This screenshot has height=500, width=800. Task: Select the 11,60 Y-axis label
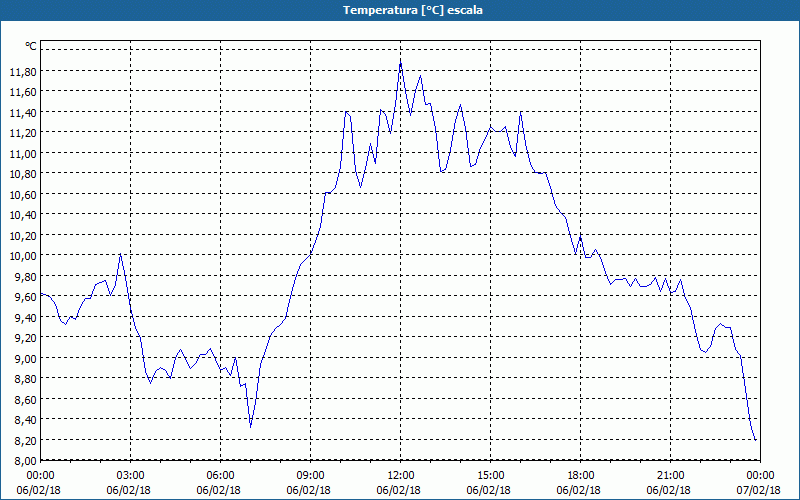click(23, 92)
